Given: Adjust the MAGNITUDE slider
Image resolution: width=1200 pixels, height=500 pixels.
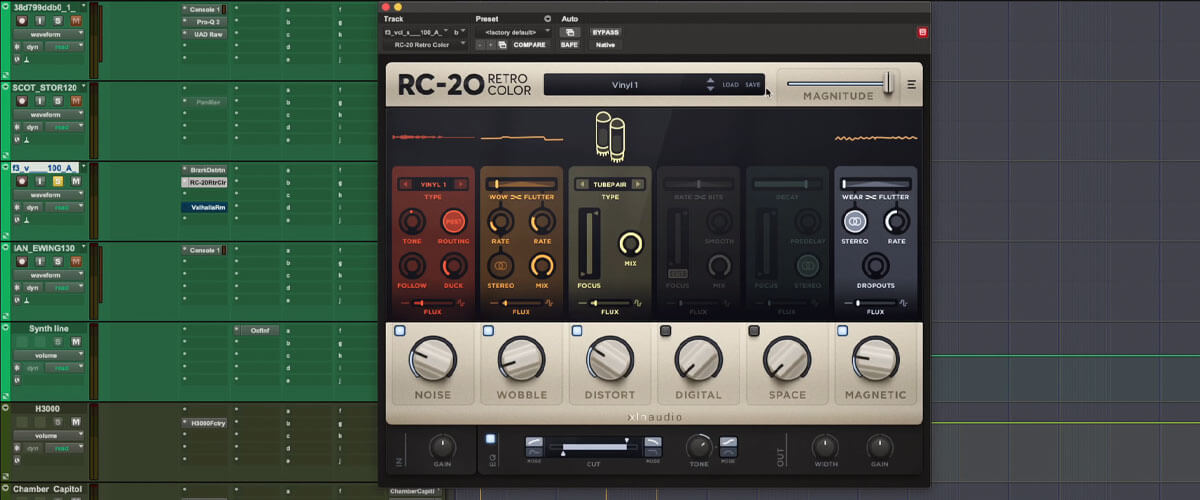Looking at the screenshot, I should (838, 82).
